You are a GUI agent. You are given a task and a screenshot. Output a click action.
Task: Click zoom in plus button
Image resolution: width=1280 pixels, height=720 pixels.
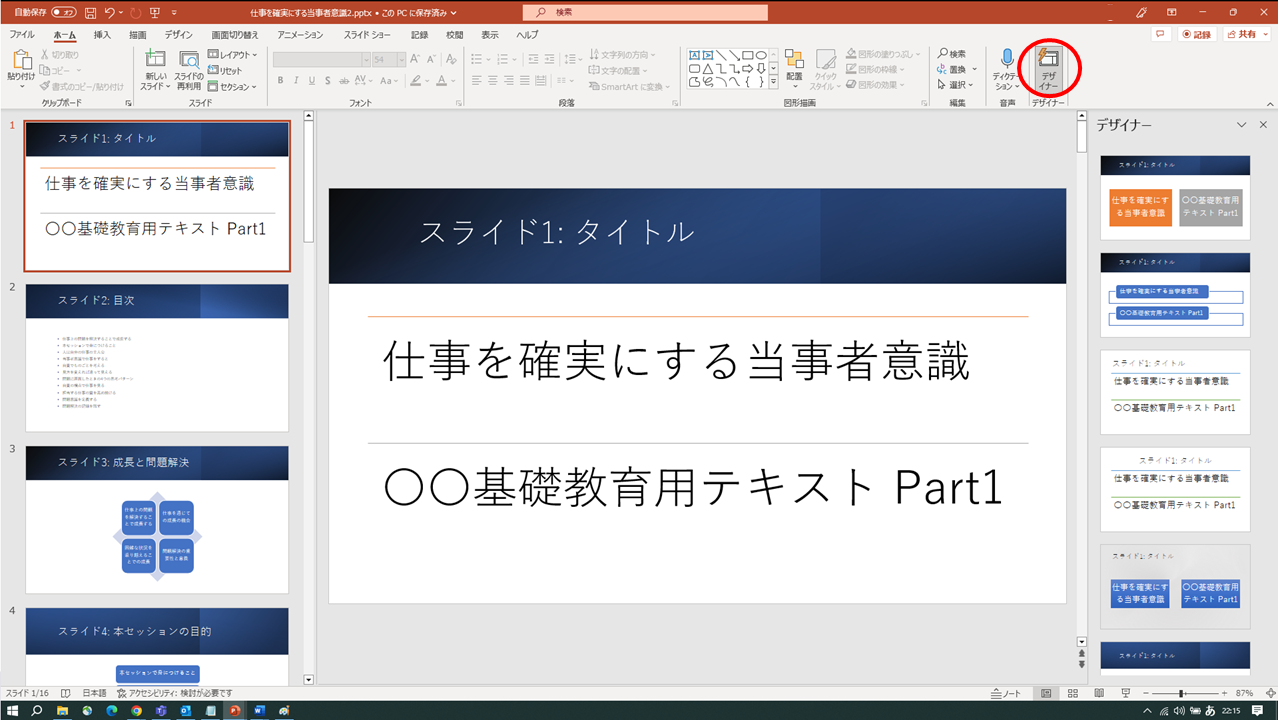coord(1226,693)
